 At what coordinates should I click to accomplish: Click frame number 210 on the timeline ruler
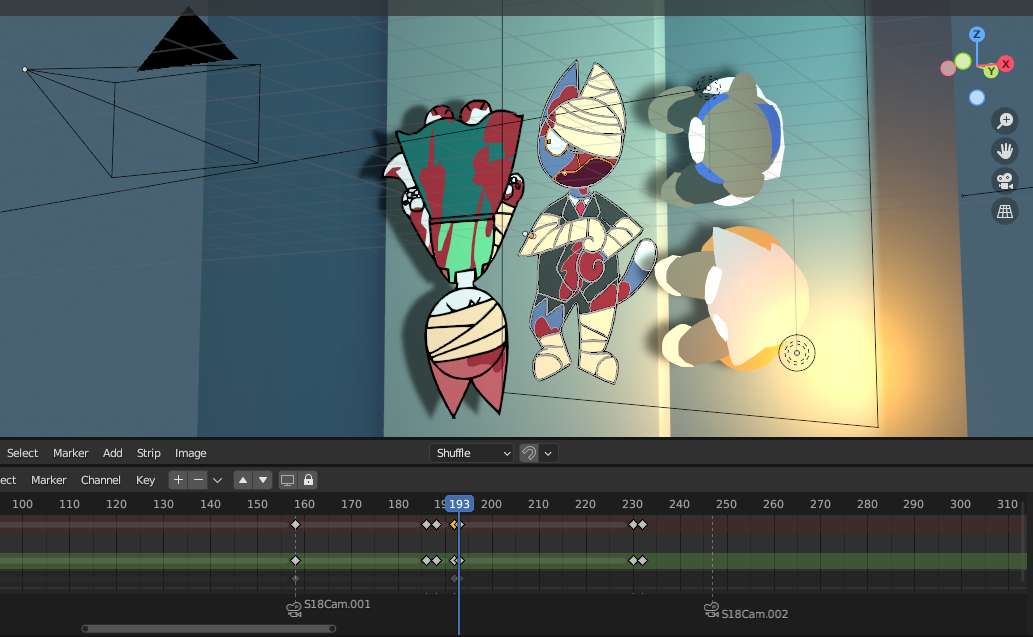tap(538, 504)
